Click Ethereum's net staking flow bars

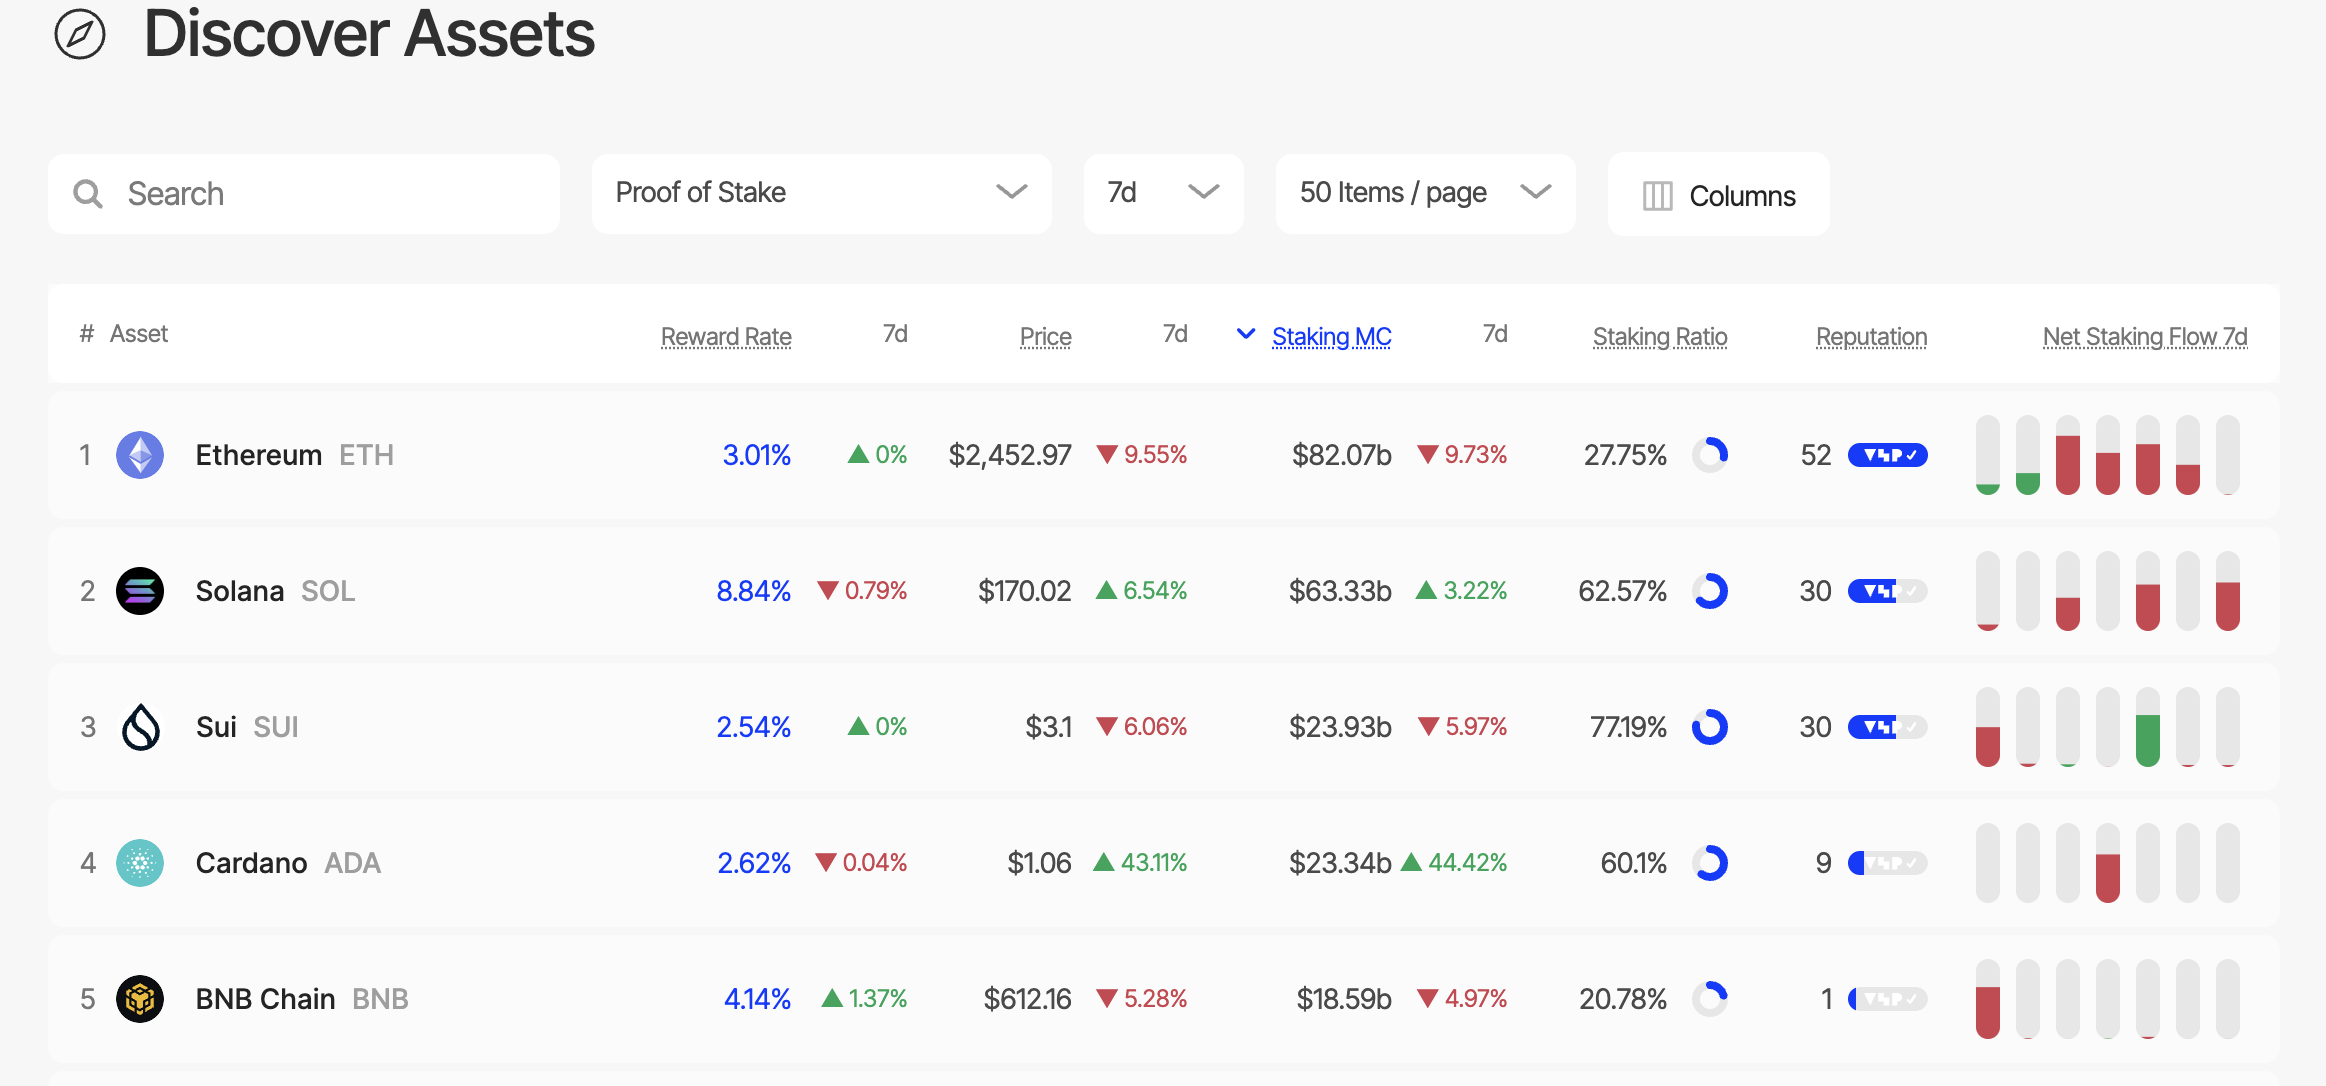click(x=2107, y=455)
